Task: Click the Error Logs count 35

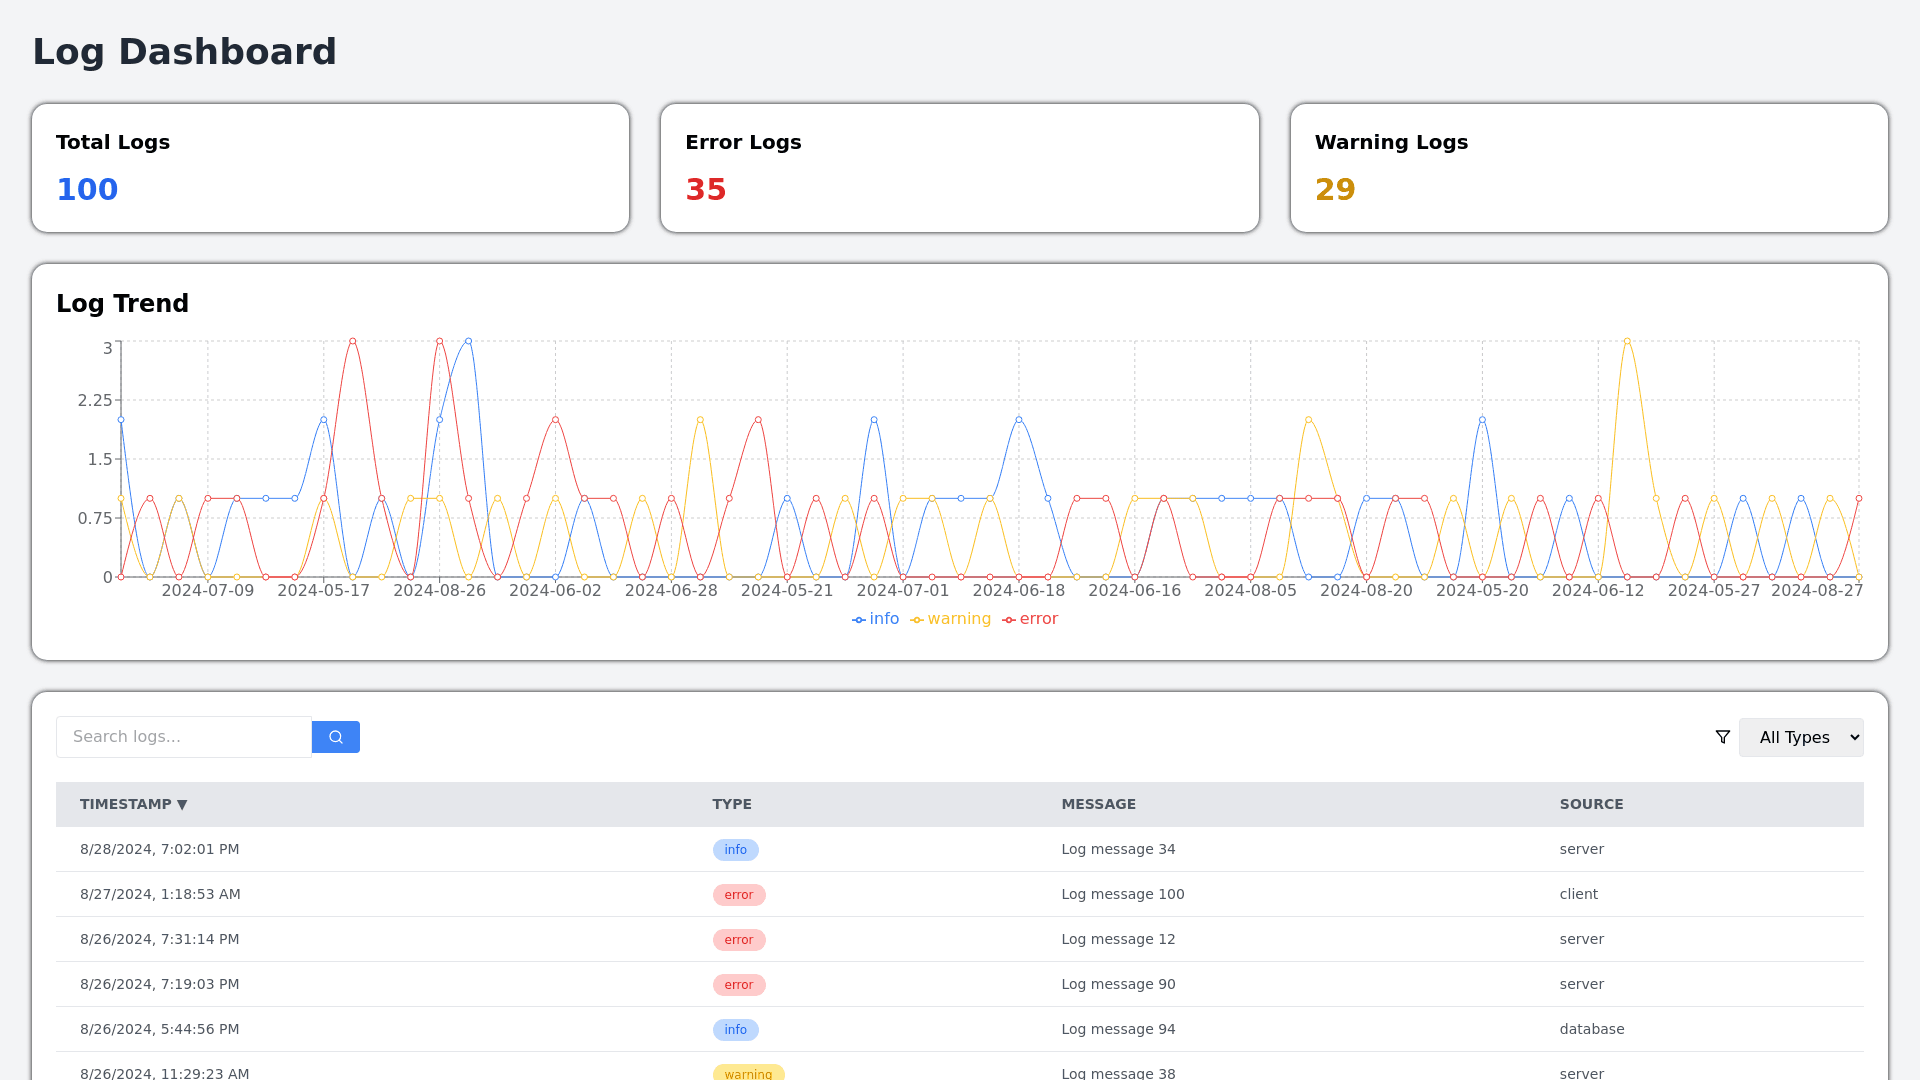Action: (705, 189)
